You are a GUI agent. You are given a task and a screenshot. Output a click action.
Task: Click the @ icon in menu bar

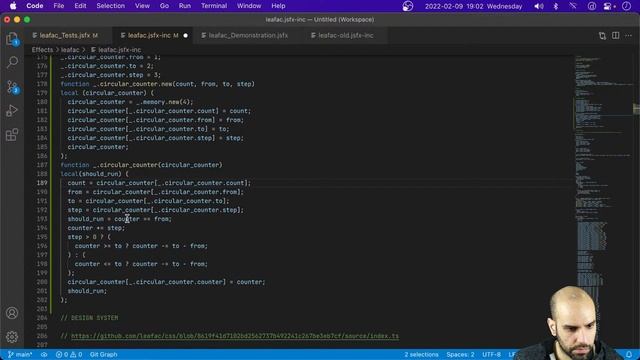(x=591, y=6)
